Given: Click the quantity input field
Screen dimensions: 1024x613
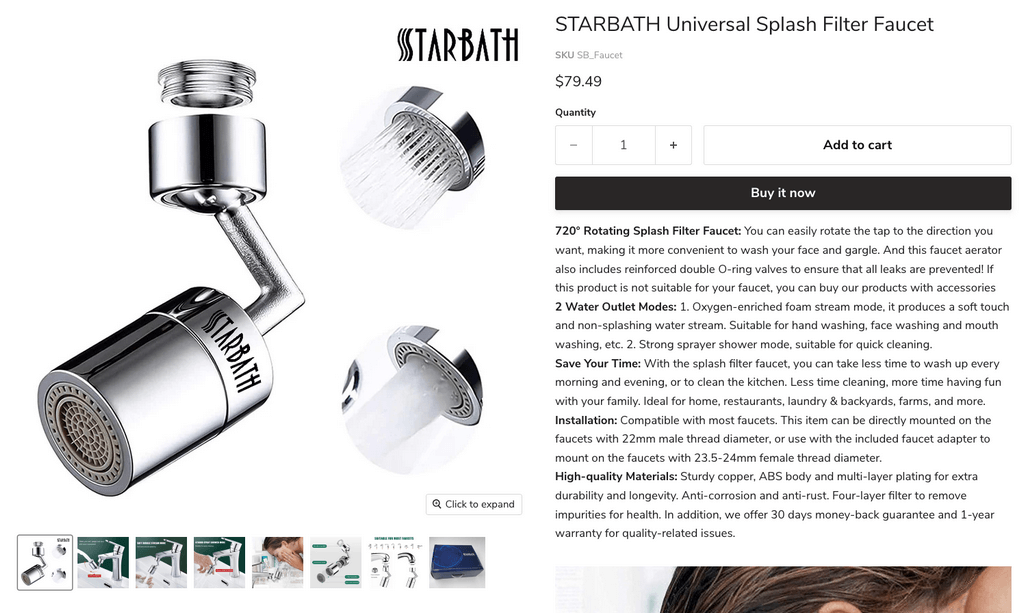Looking at the screenshot, I should (x=624, y=145).
